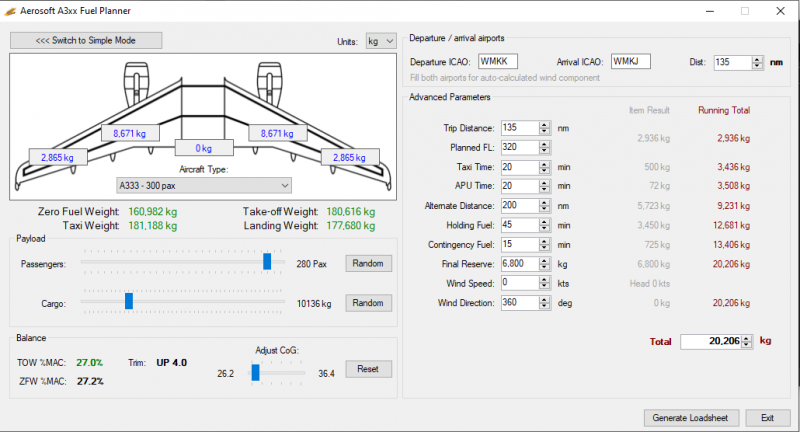Click the center tank 0 kg label
The image size is (800, 432).
point(204,148)
